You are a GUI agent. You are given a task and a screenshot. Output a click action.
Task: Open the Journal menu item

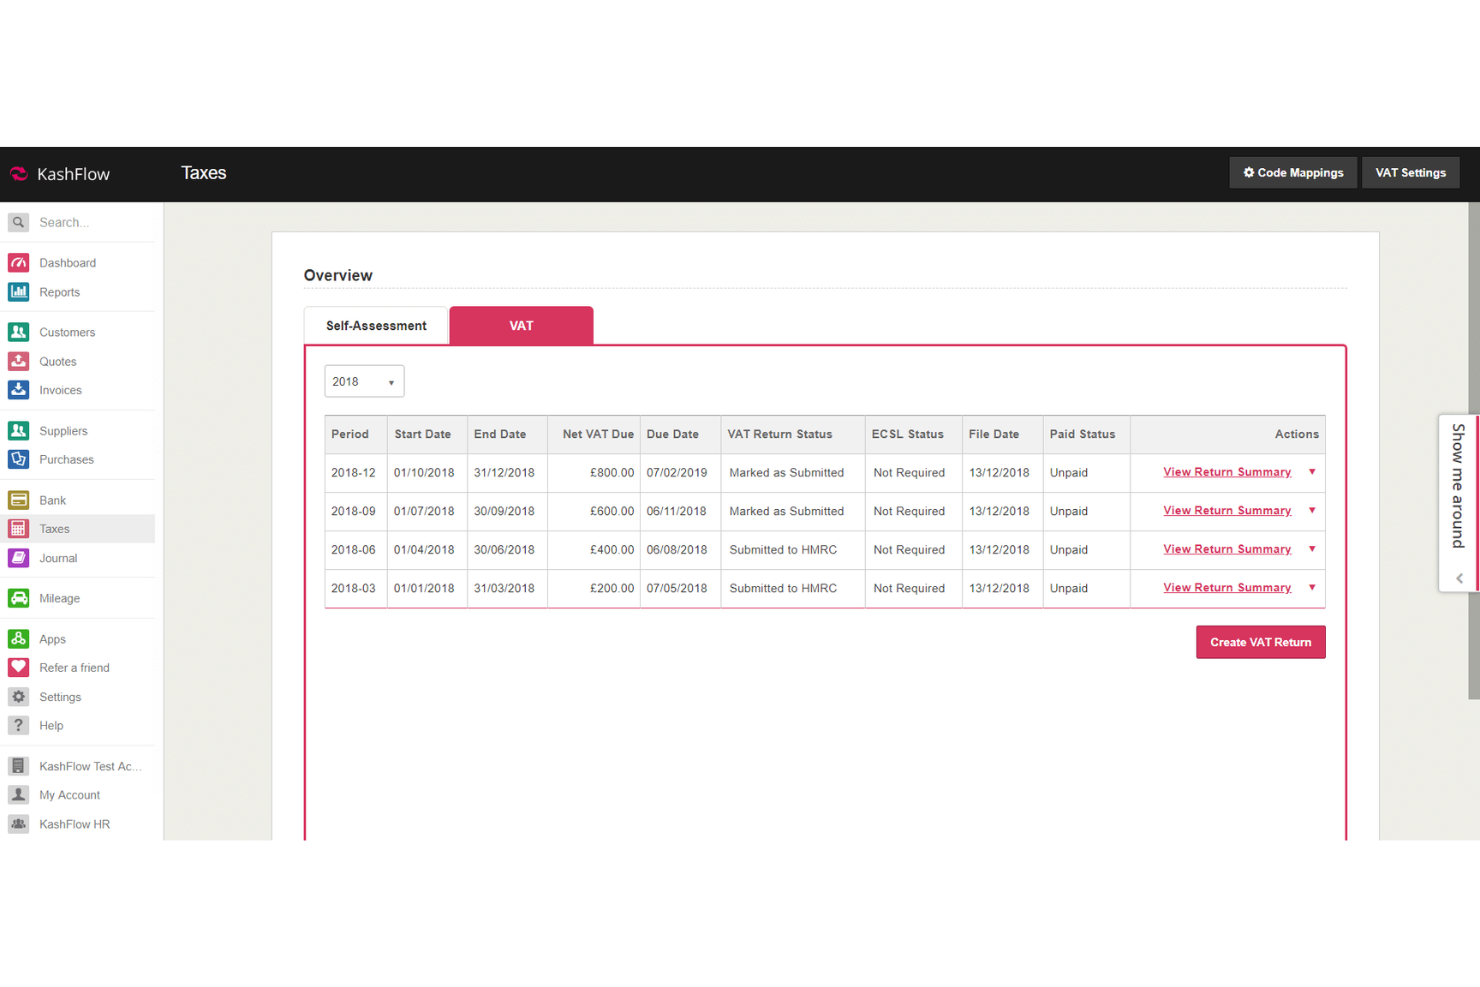point(58,558)
